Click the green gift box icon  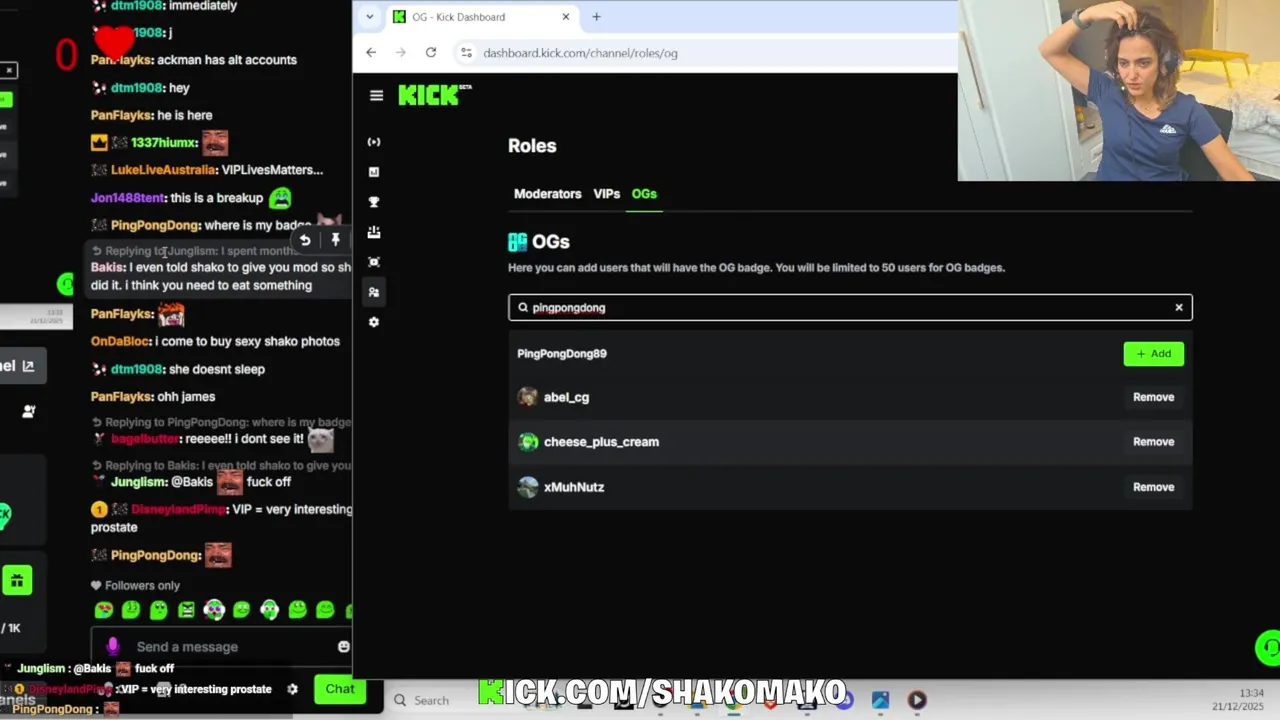tap(16, 580)
